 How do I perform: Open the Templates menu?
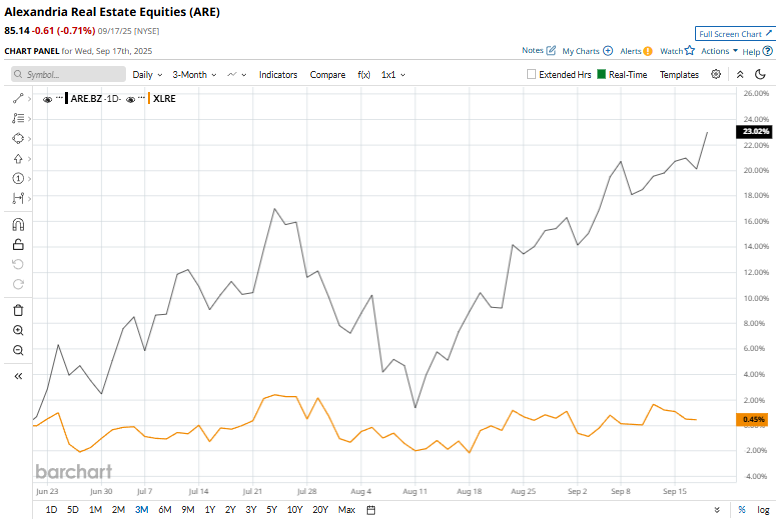point(679,75)
